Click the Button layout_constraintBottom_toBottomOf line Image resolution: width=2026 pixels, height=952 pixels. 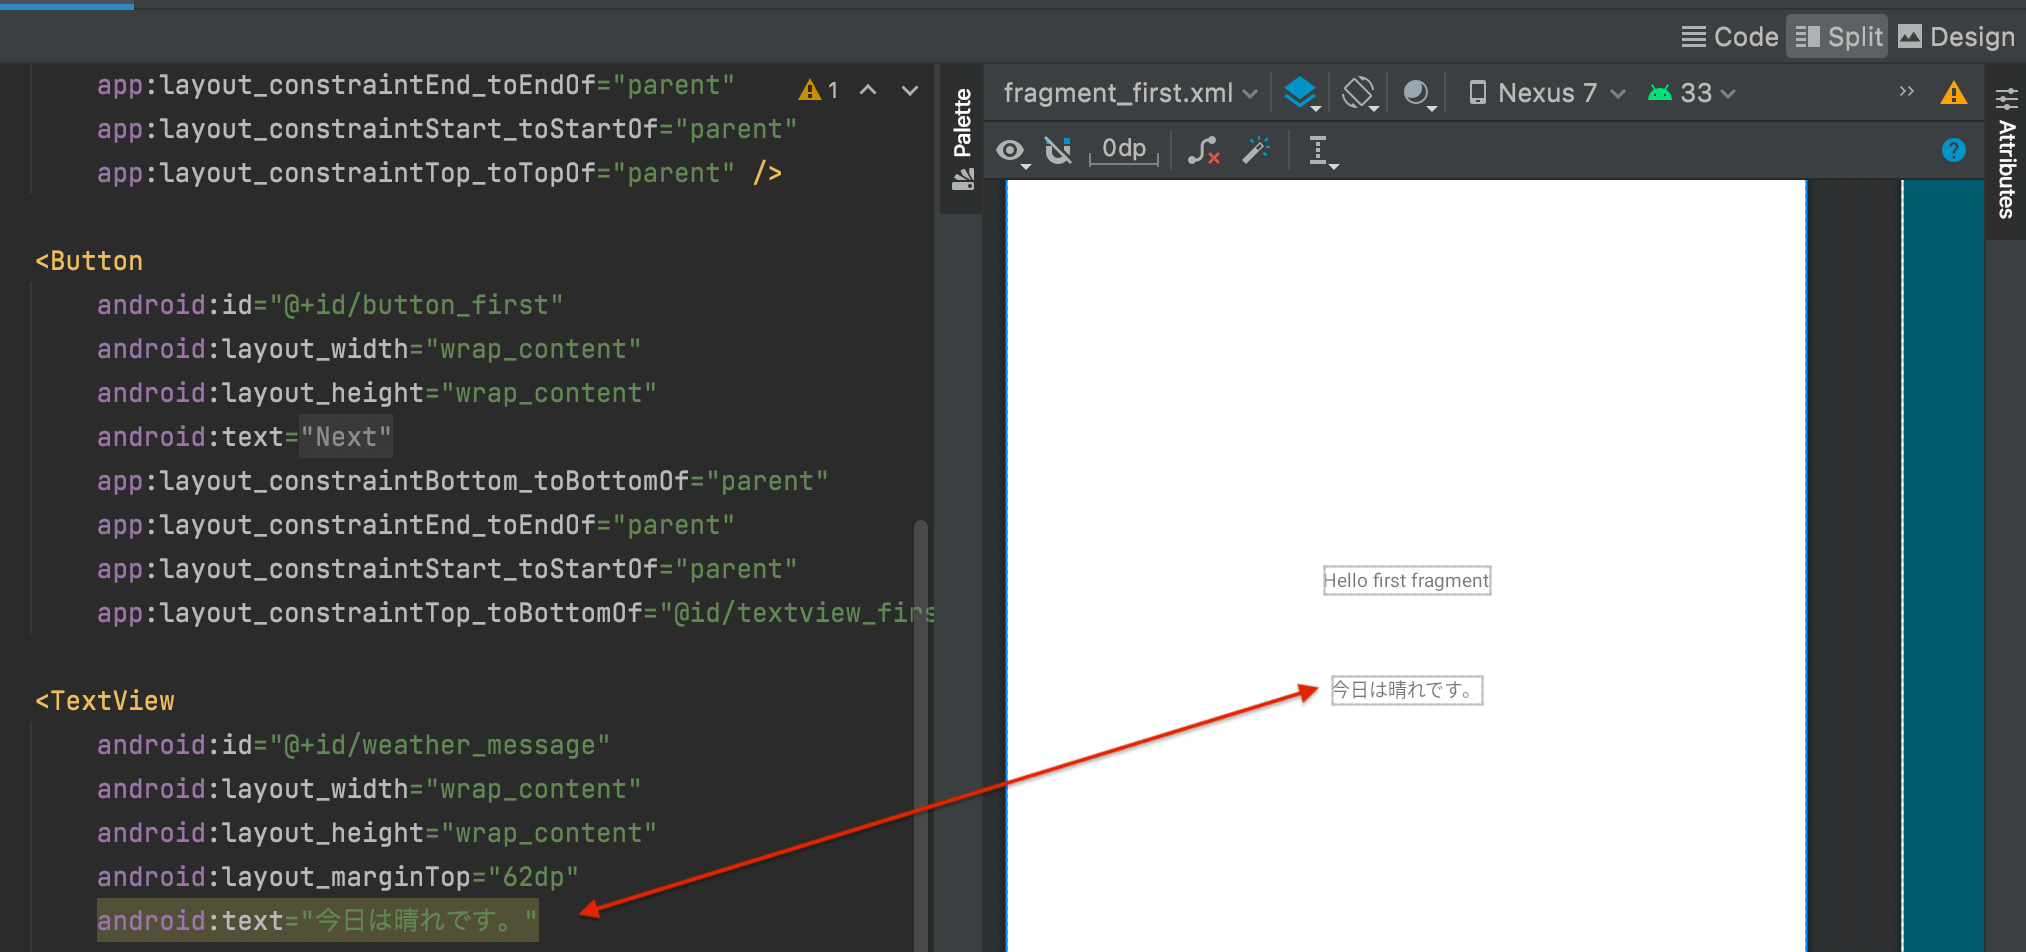click(462, 481)
